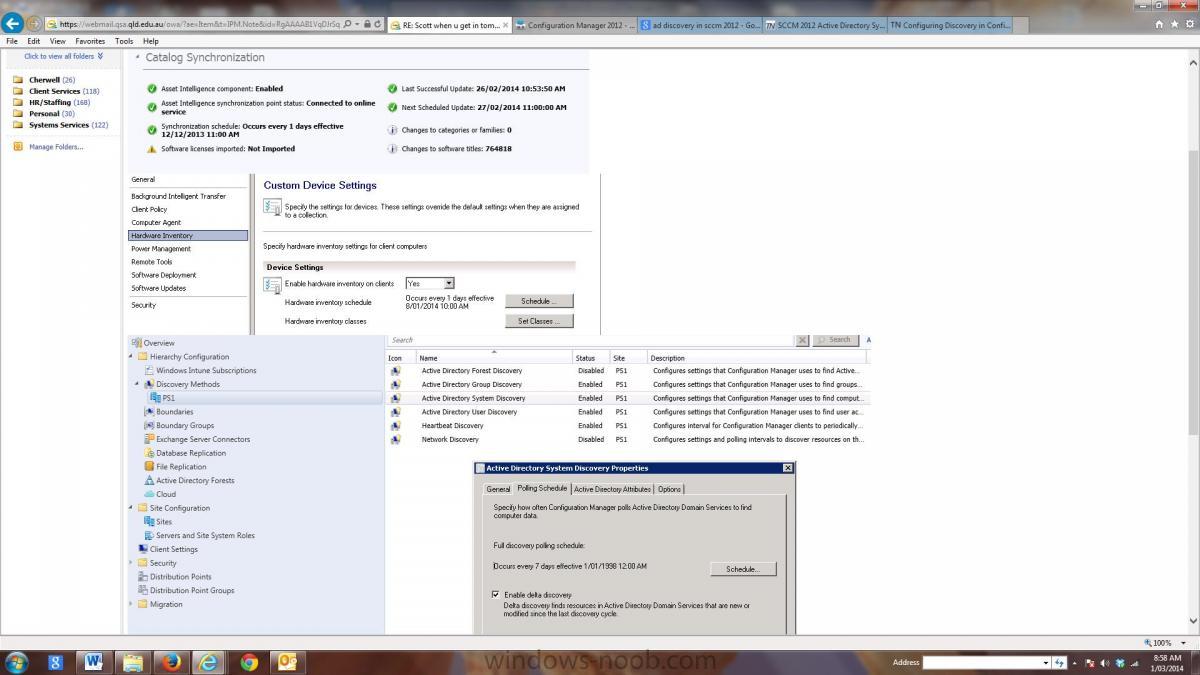Click the Active Directory Forest Discovery row icon
This screenshot has height=675, width=1200.
click(396, 371)
